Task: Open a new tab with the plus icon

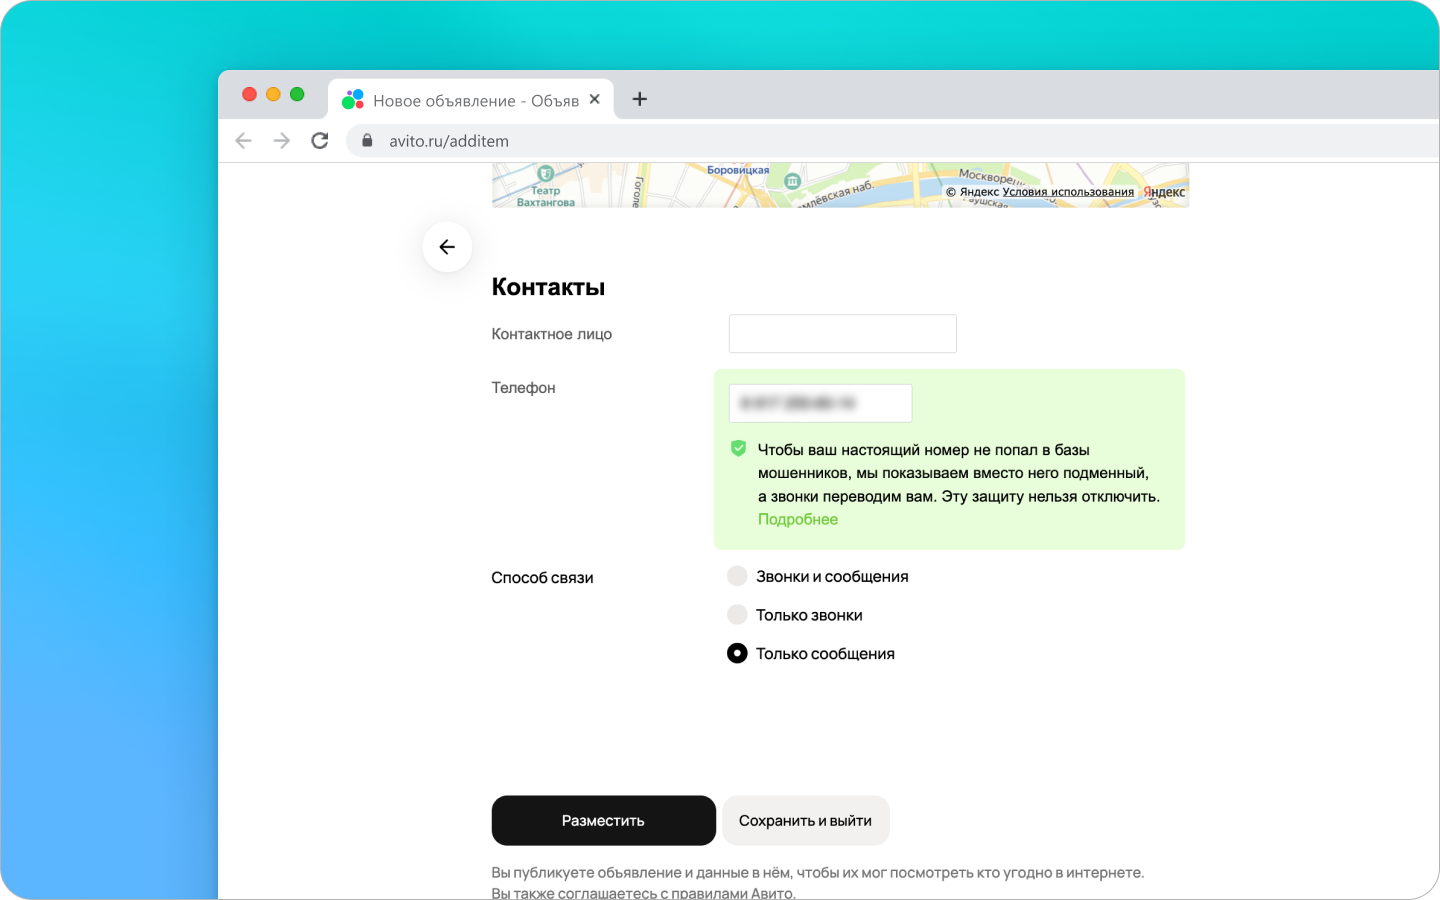Action: pos(640,99)
